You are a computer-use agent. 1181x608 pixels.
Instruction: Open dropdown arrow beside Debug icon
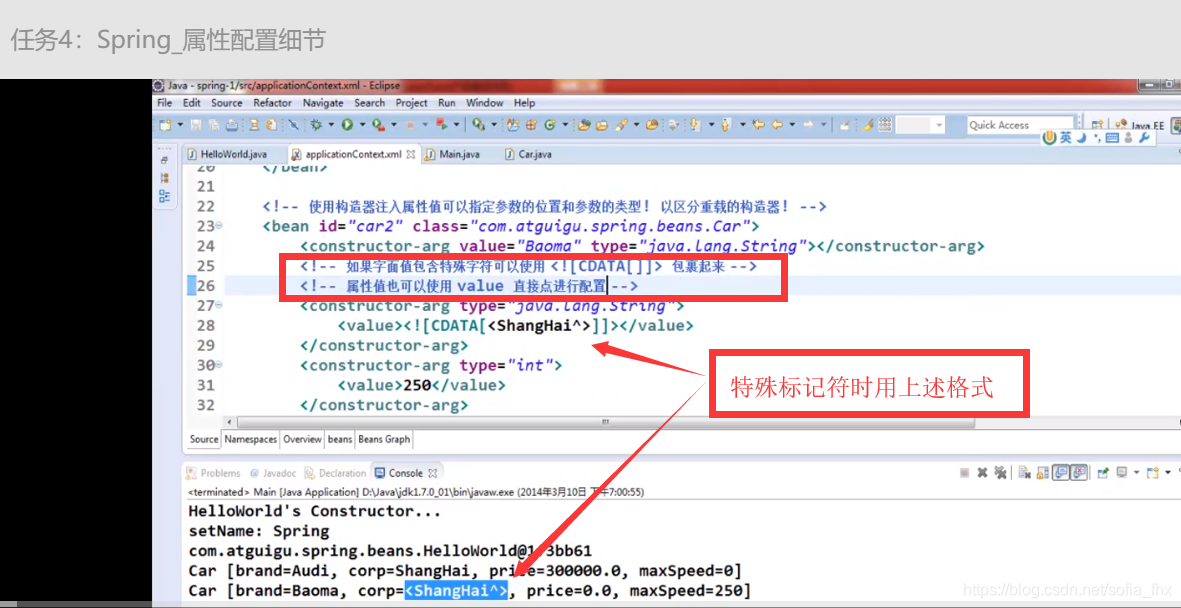click(331, 125)
